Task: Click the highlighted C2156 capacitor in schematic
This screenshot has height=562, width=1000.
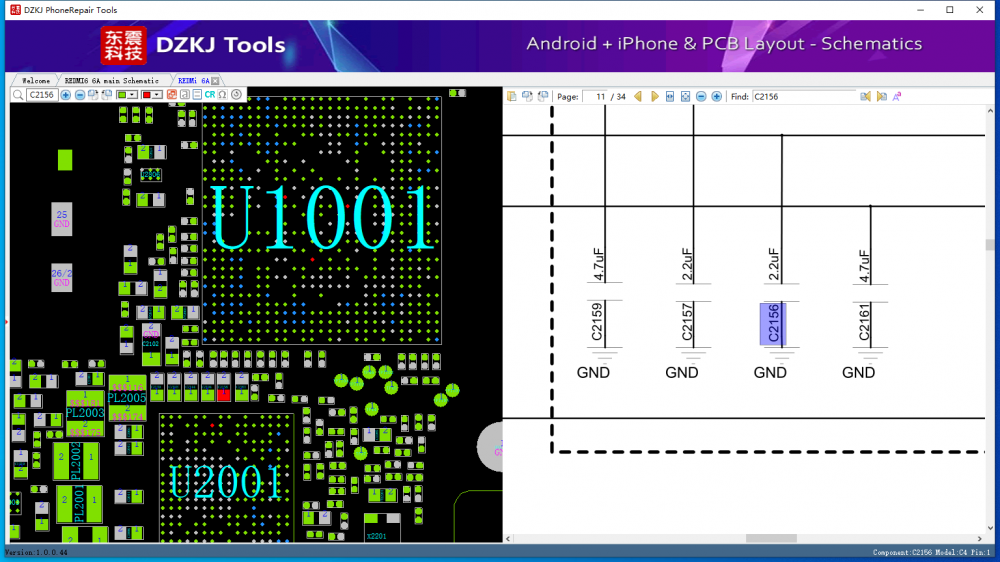Action: (773, 323)
